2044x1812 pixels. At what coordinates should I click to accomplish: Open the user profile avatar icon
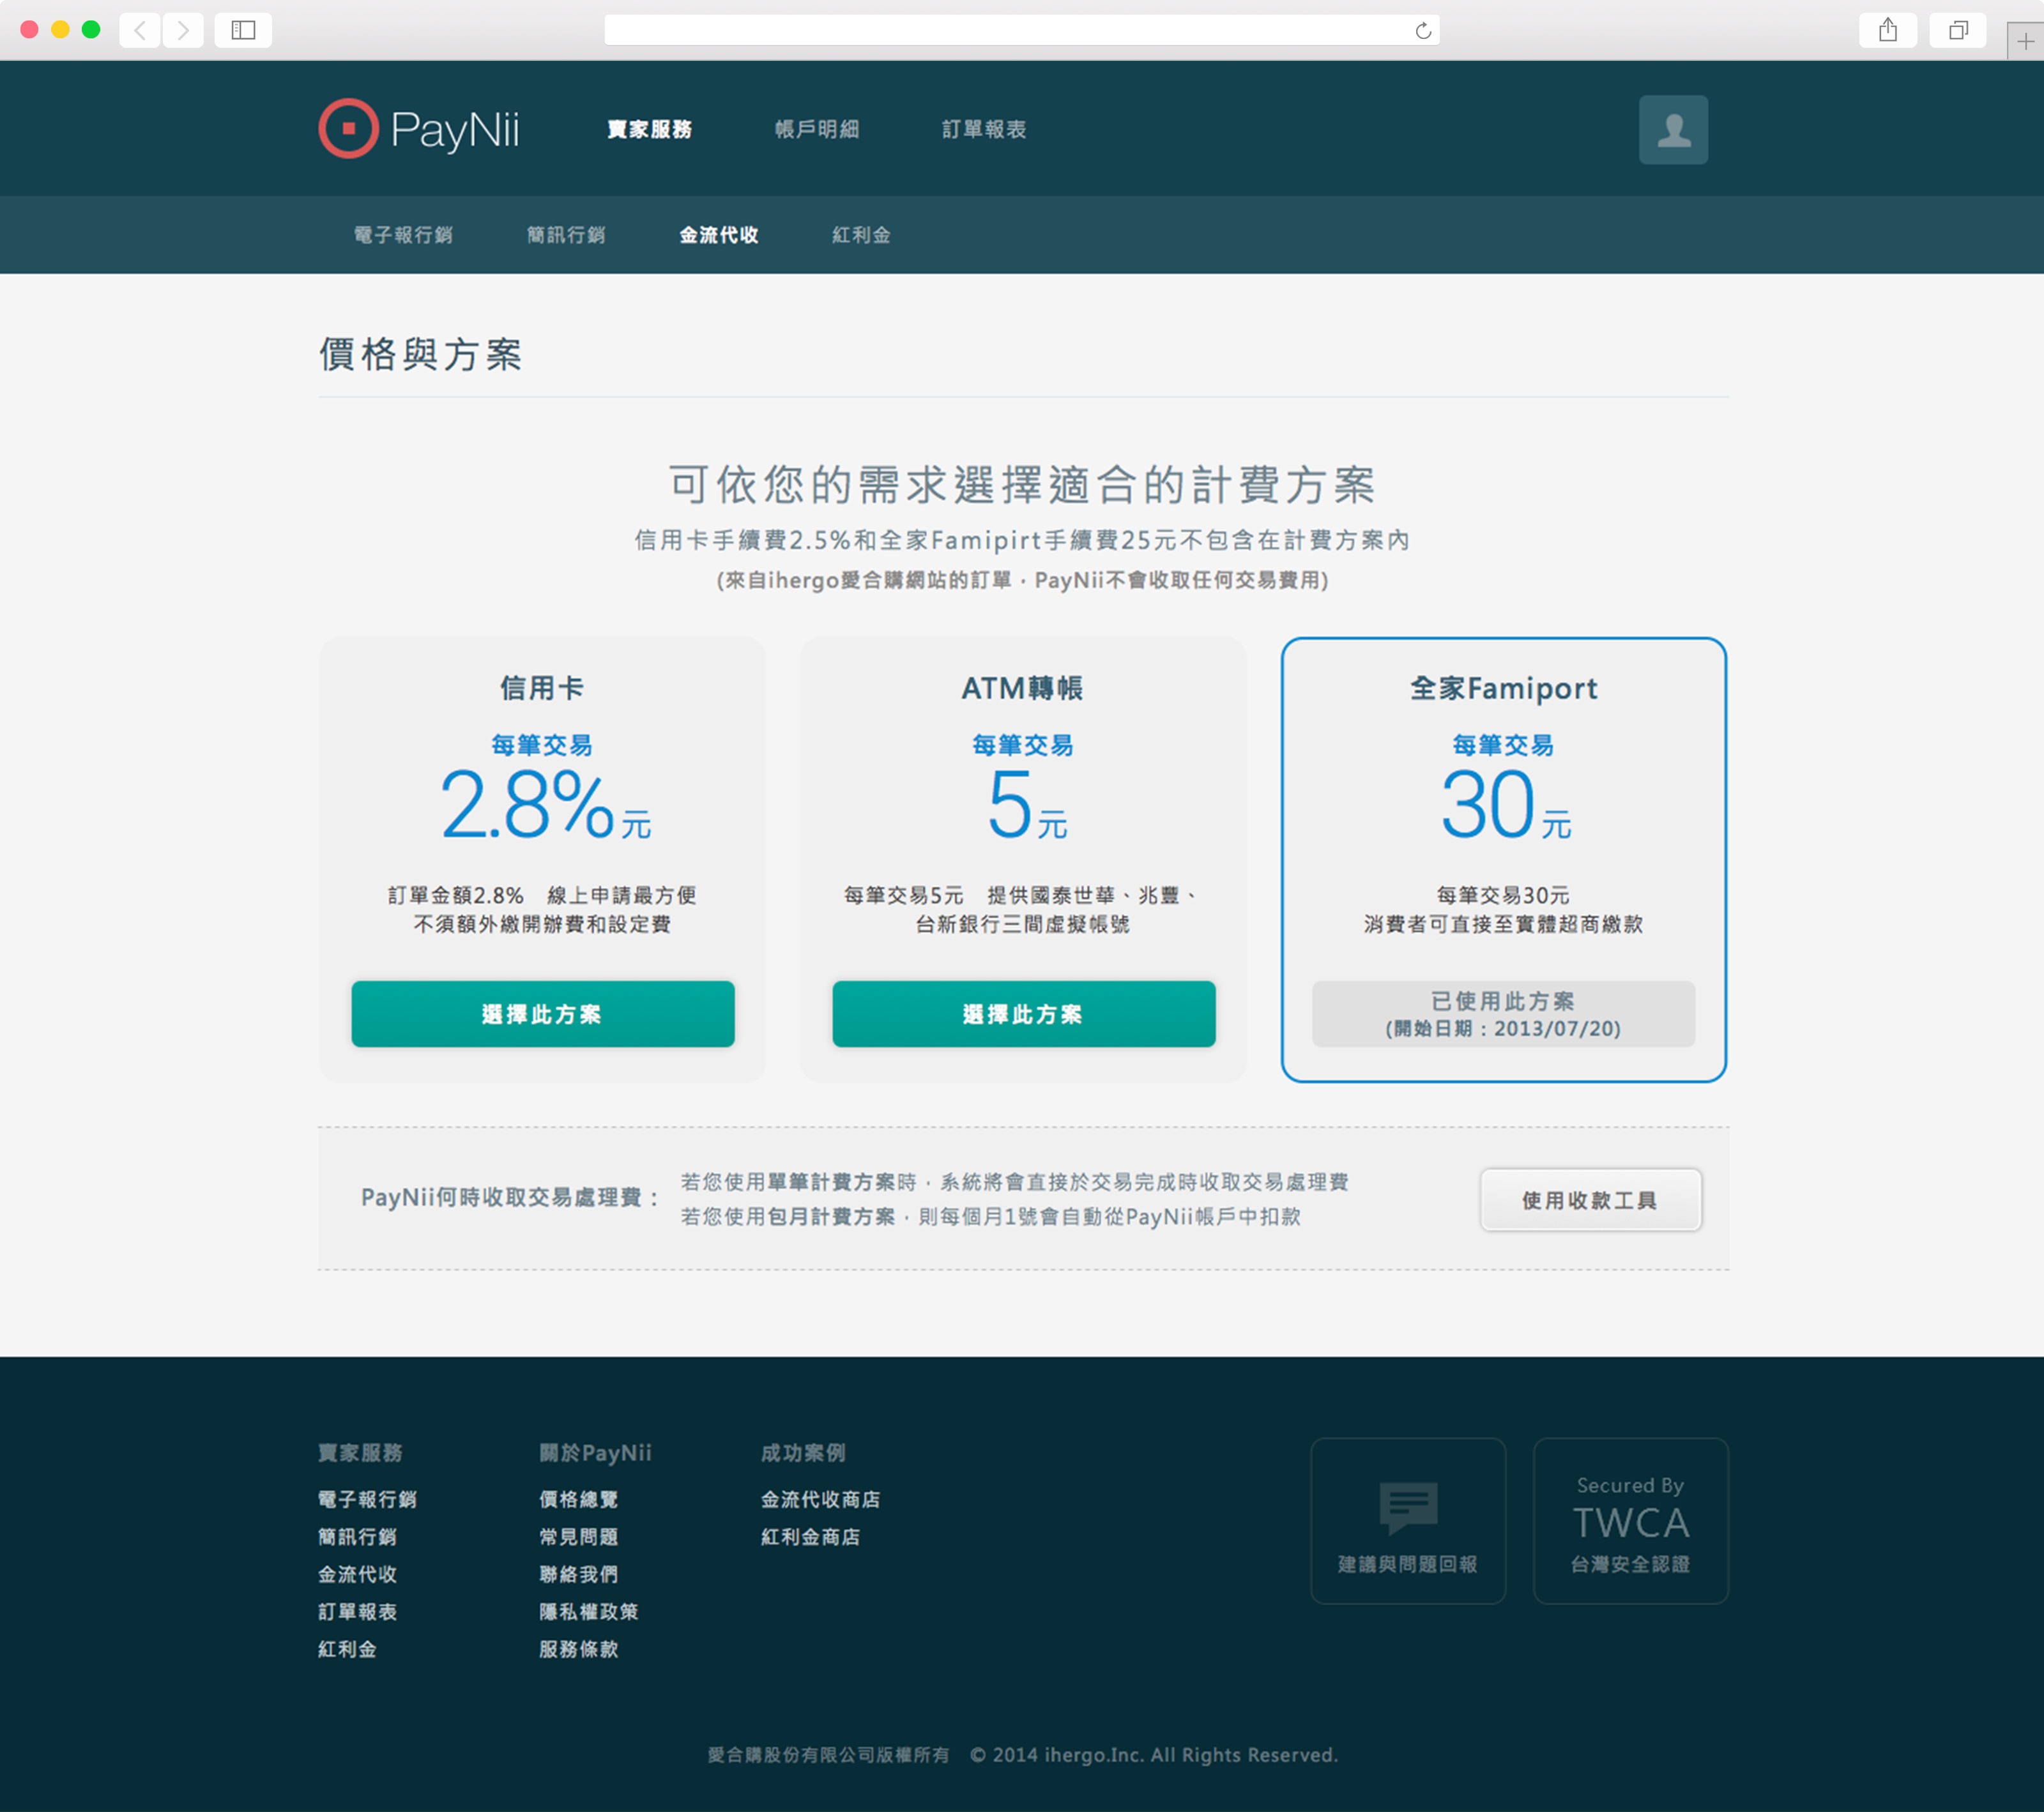pos(1673,130)
